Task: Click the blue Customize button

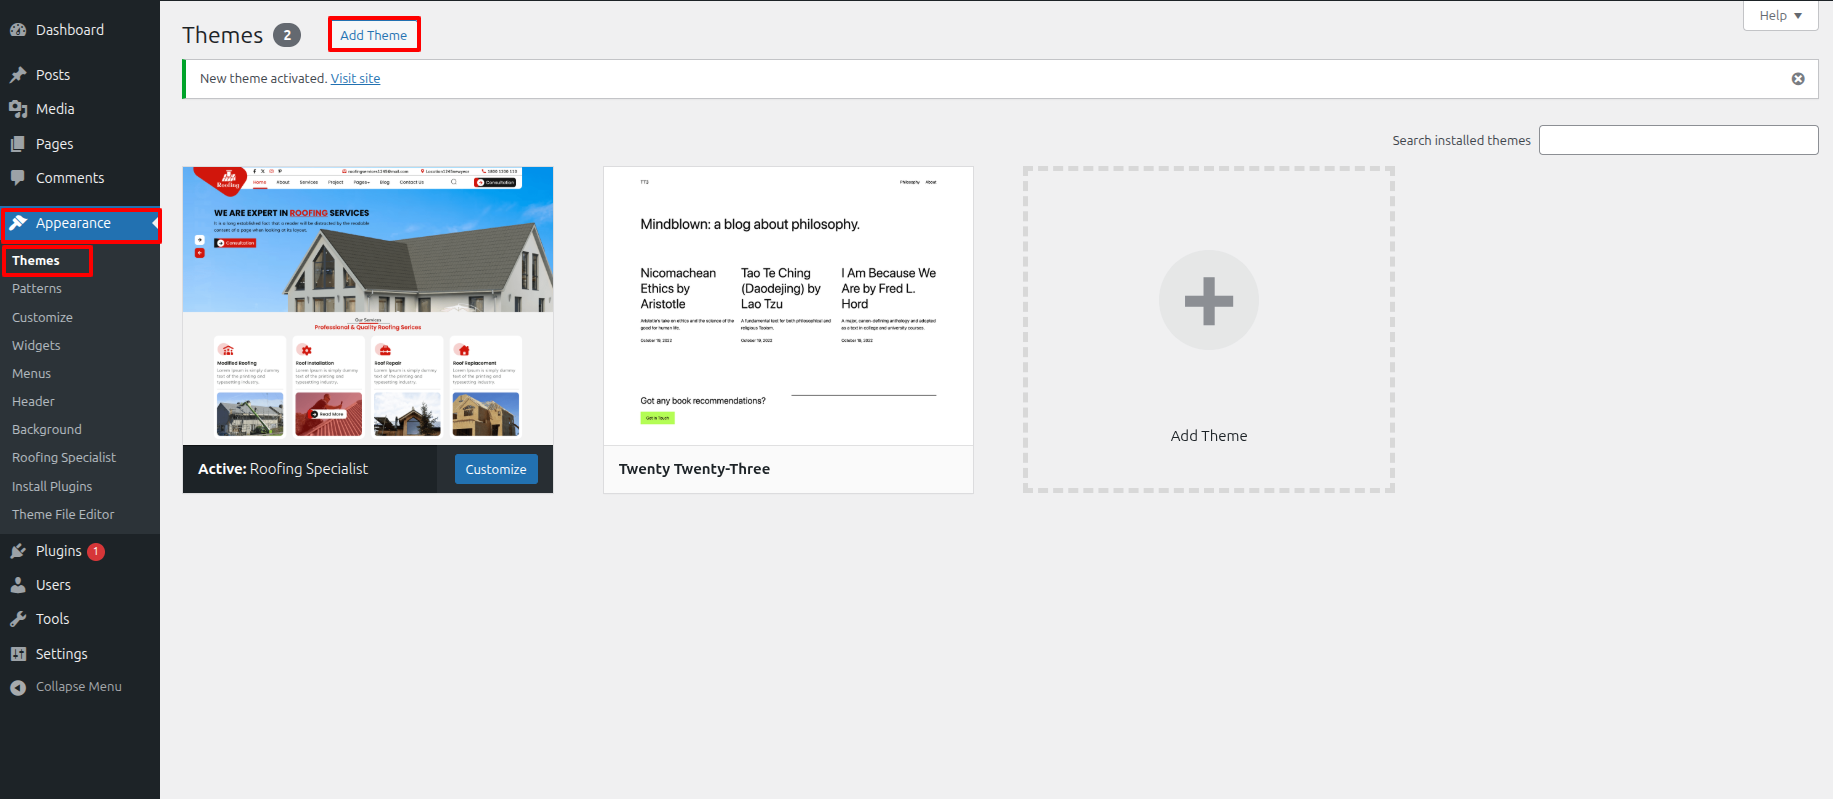Action: coord(496,469)
